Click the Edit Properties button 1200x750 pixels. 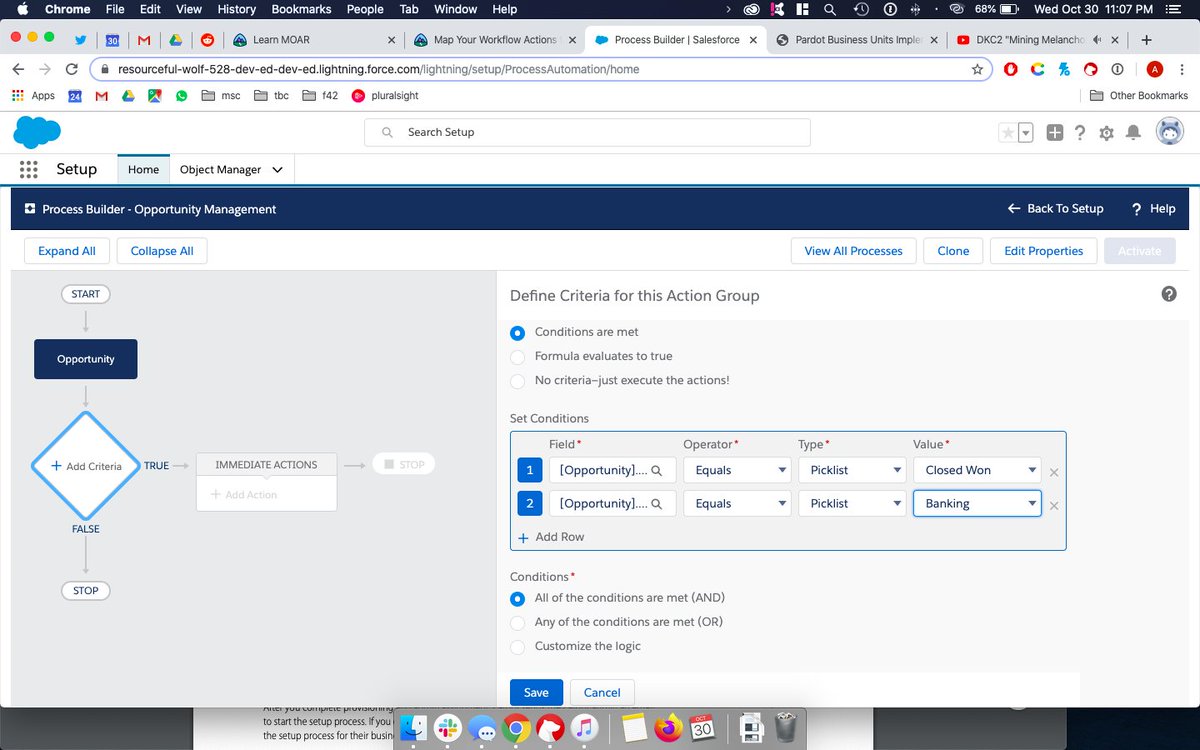pyautogui.click(x=1043, y=251)
